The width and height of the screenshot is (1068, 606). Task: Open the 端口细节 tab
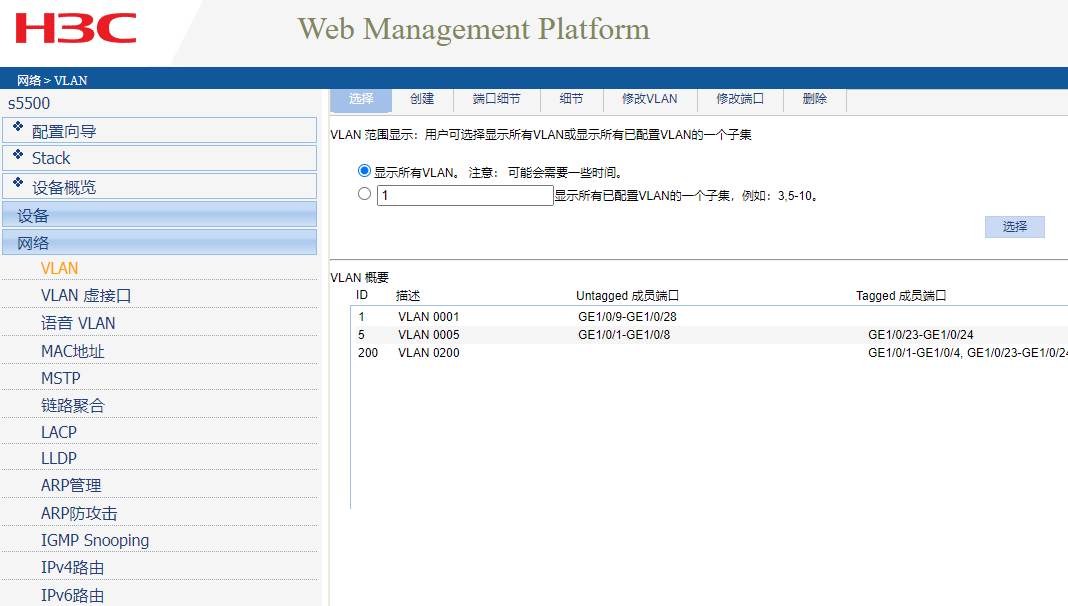coord(496,99)
